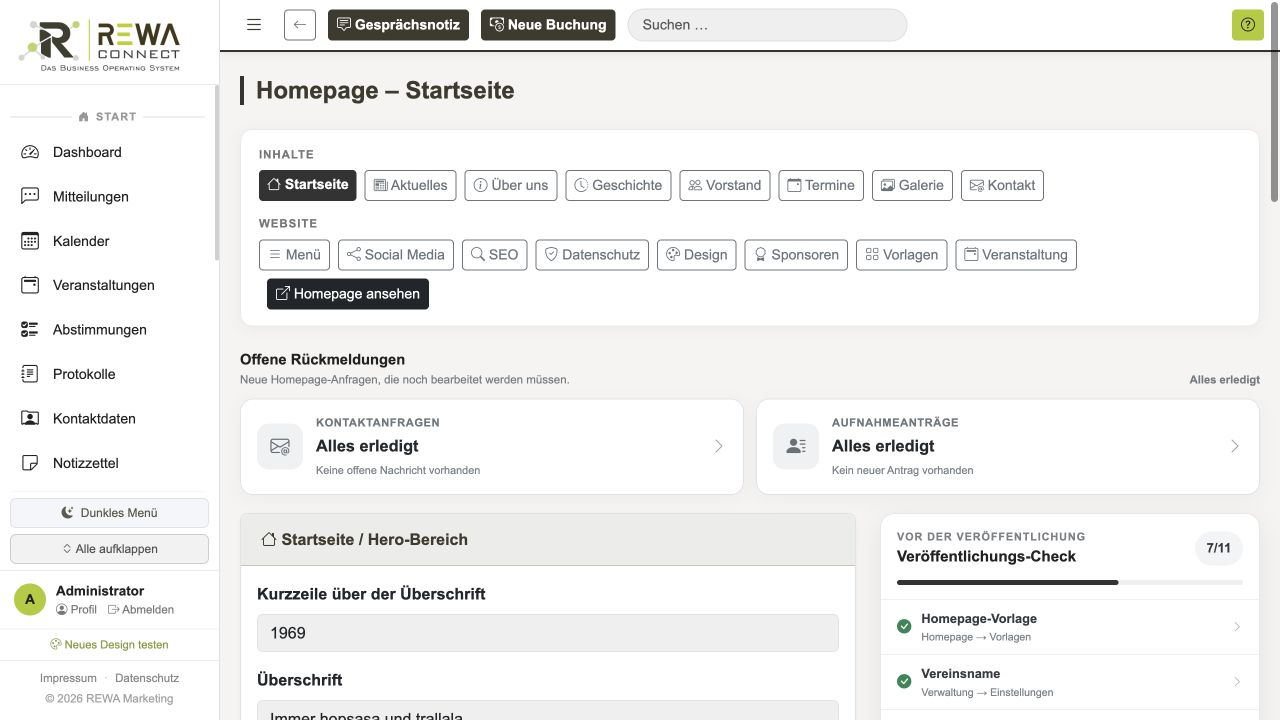Open Social Media settings
Screen dimensions: 1280x720
click(396, 255)
